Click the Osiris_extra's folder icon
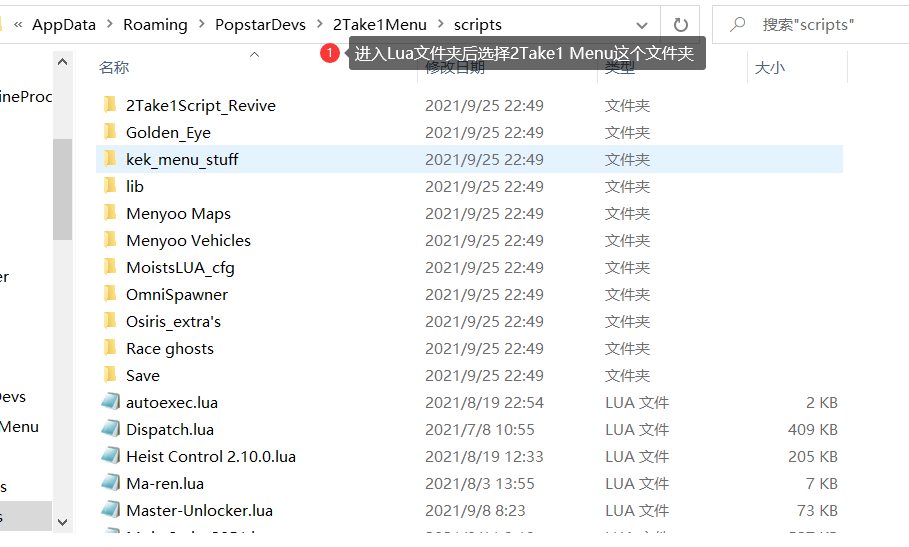The image size is (909, 547). [x=110, y=321]
